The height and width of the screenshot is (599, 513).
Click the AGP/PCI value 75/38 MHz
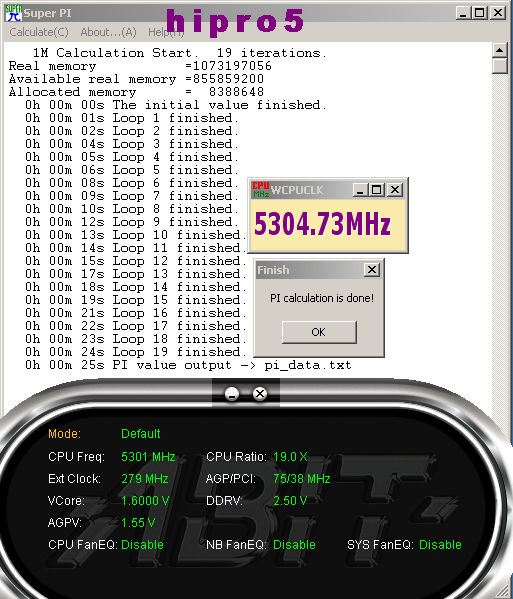coord(302,479)
